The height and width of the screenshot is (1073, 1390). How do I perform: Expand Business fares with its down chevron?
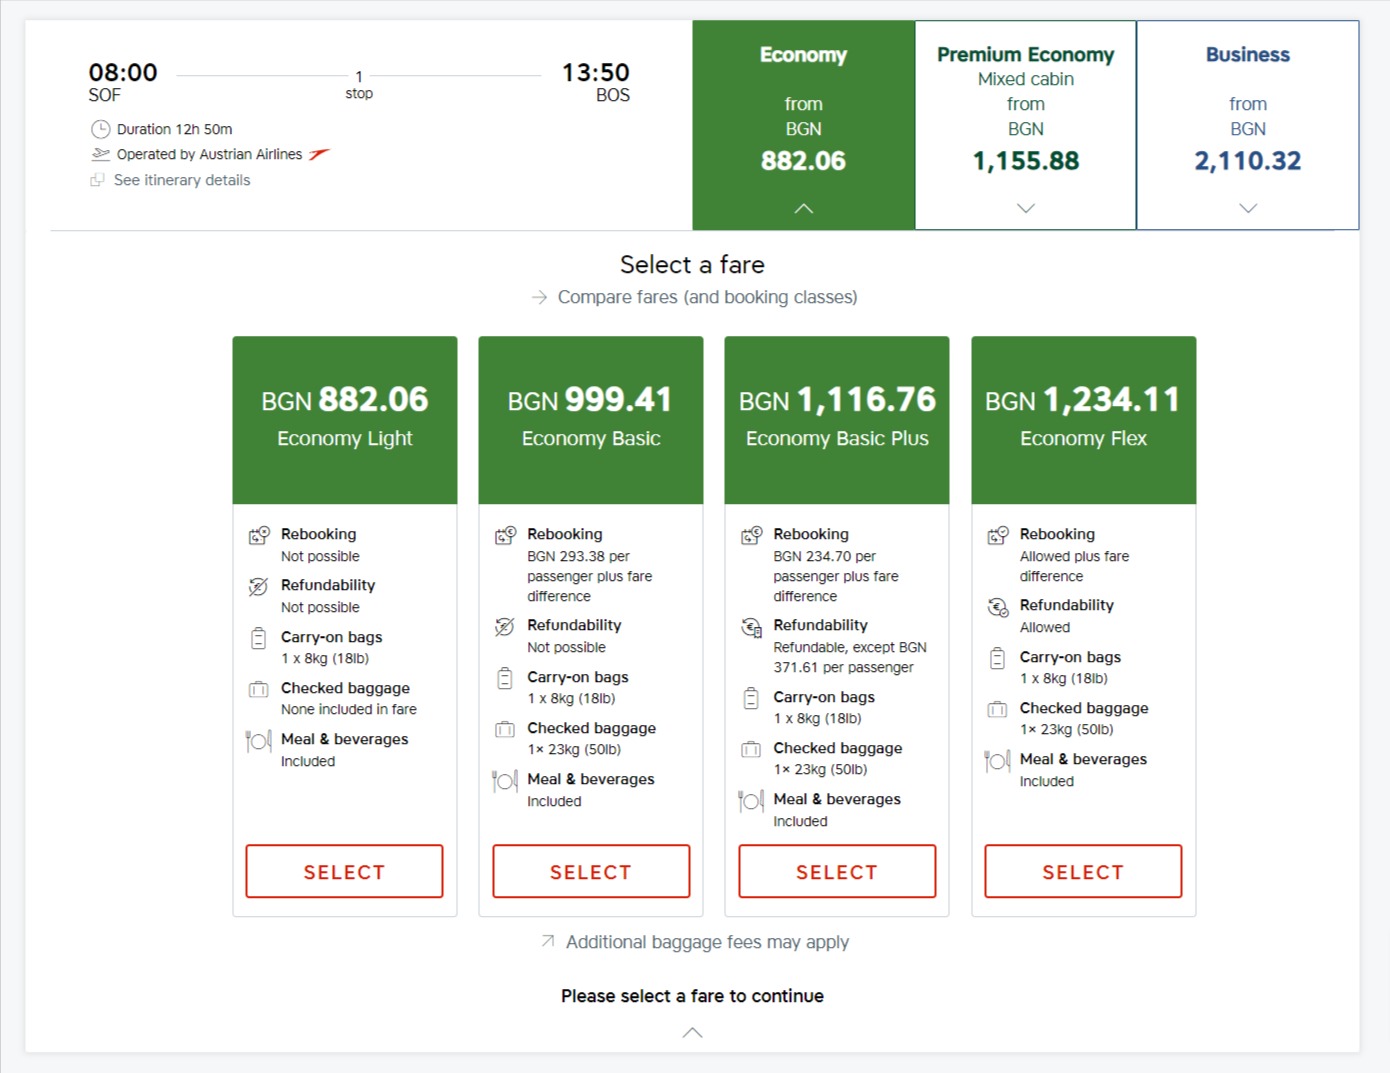(x=1247, y=208)
